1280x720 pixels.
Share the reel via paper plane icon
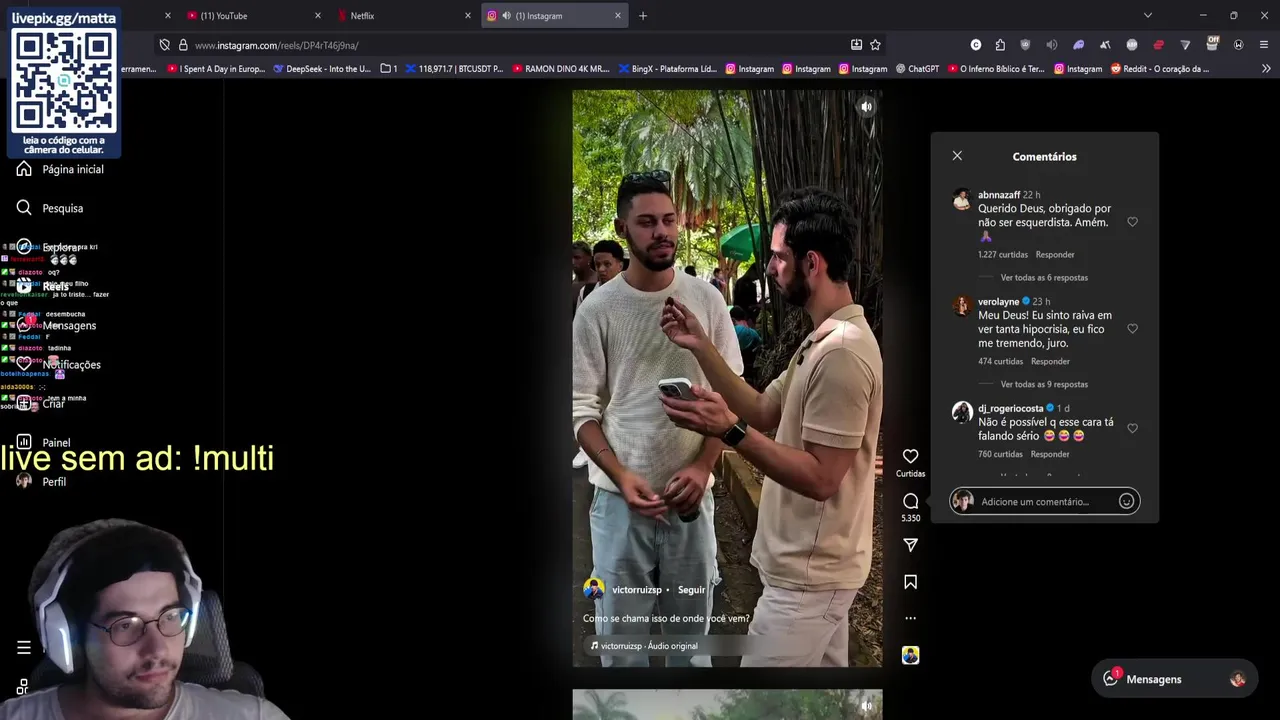tap(910, 545)
